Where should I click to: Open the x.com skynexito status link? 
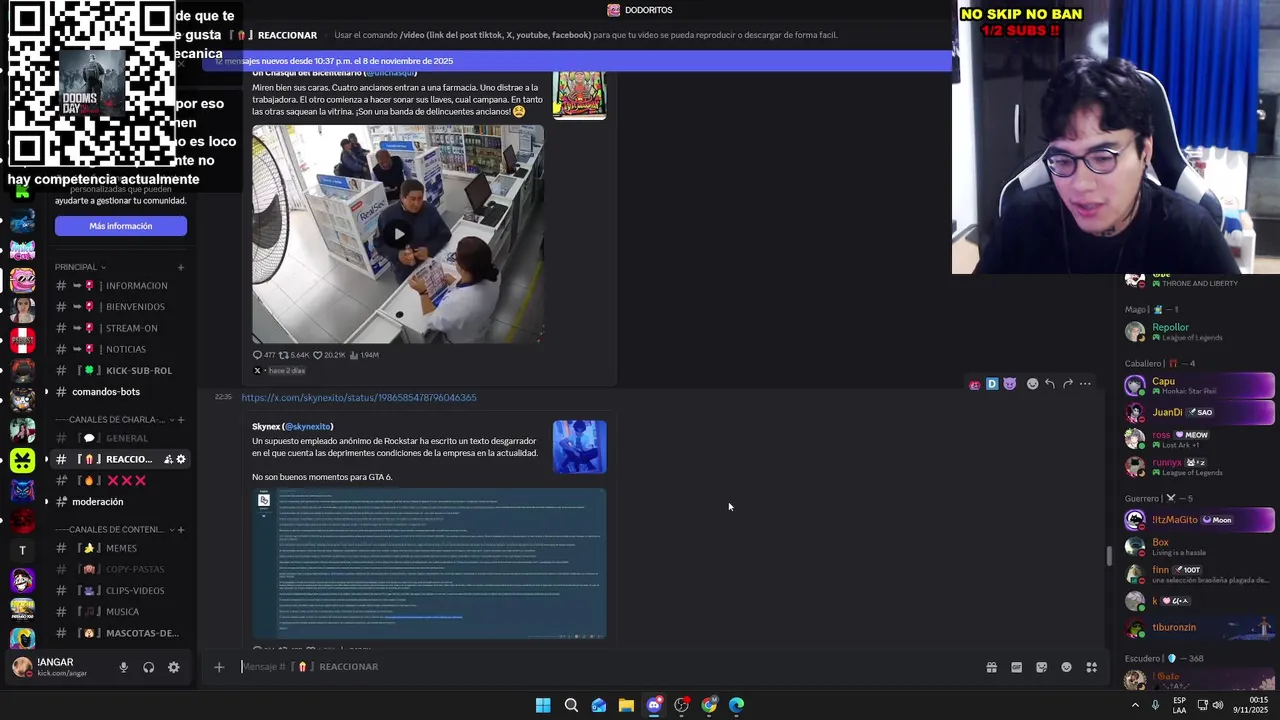tap(359, 398)
